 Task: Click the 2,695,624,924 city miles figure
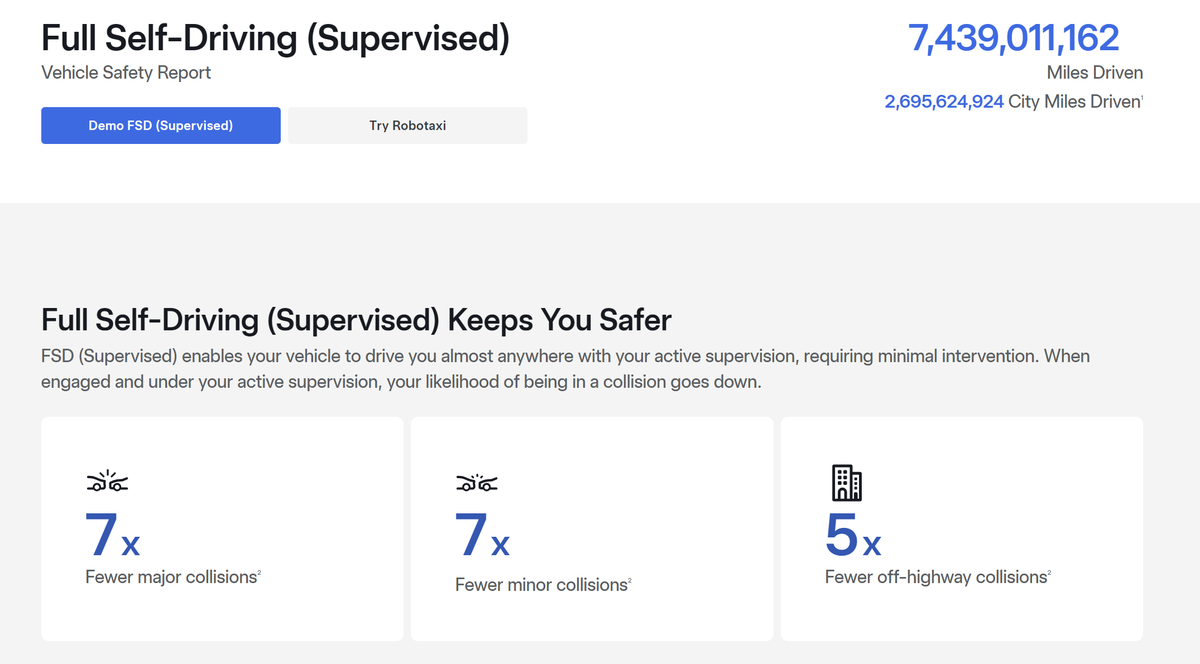click(x=944, y=102)
